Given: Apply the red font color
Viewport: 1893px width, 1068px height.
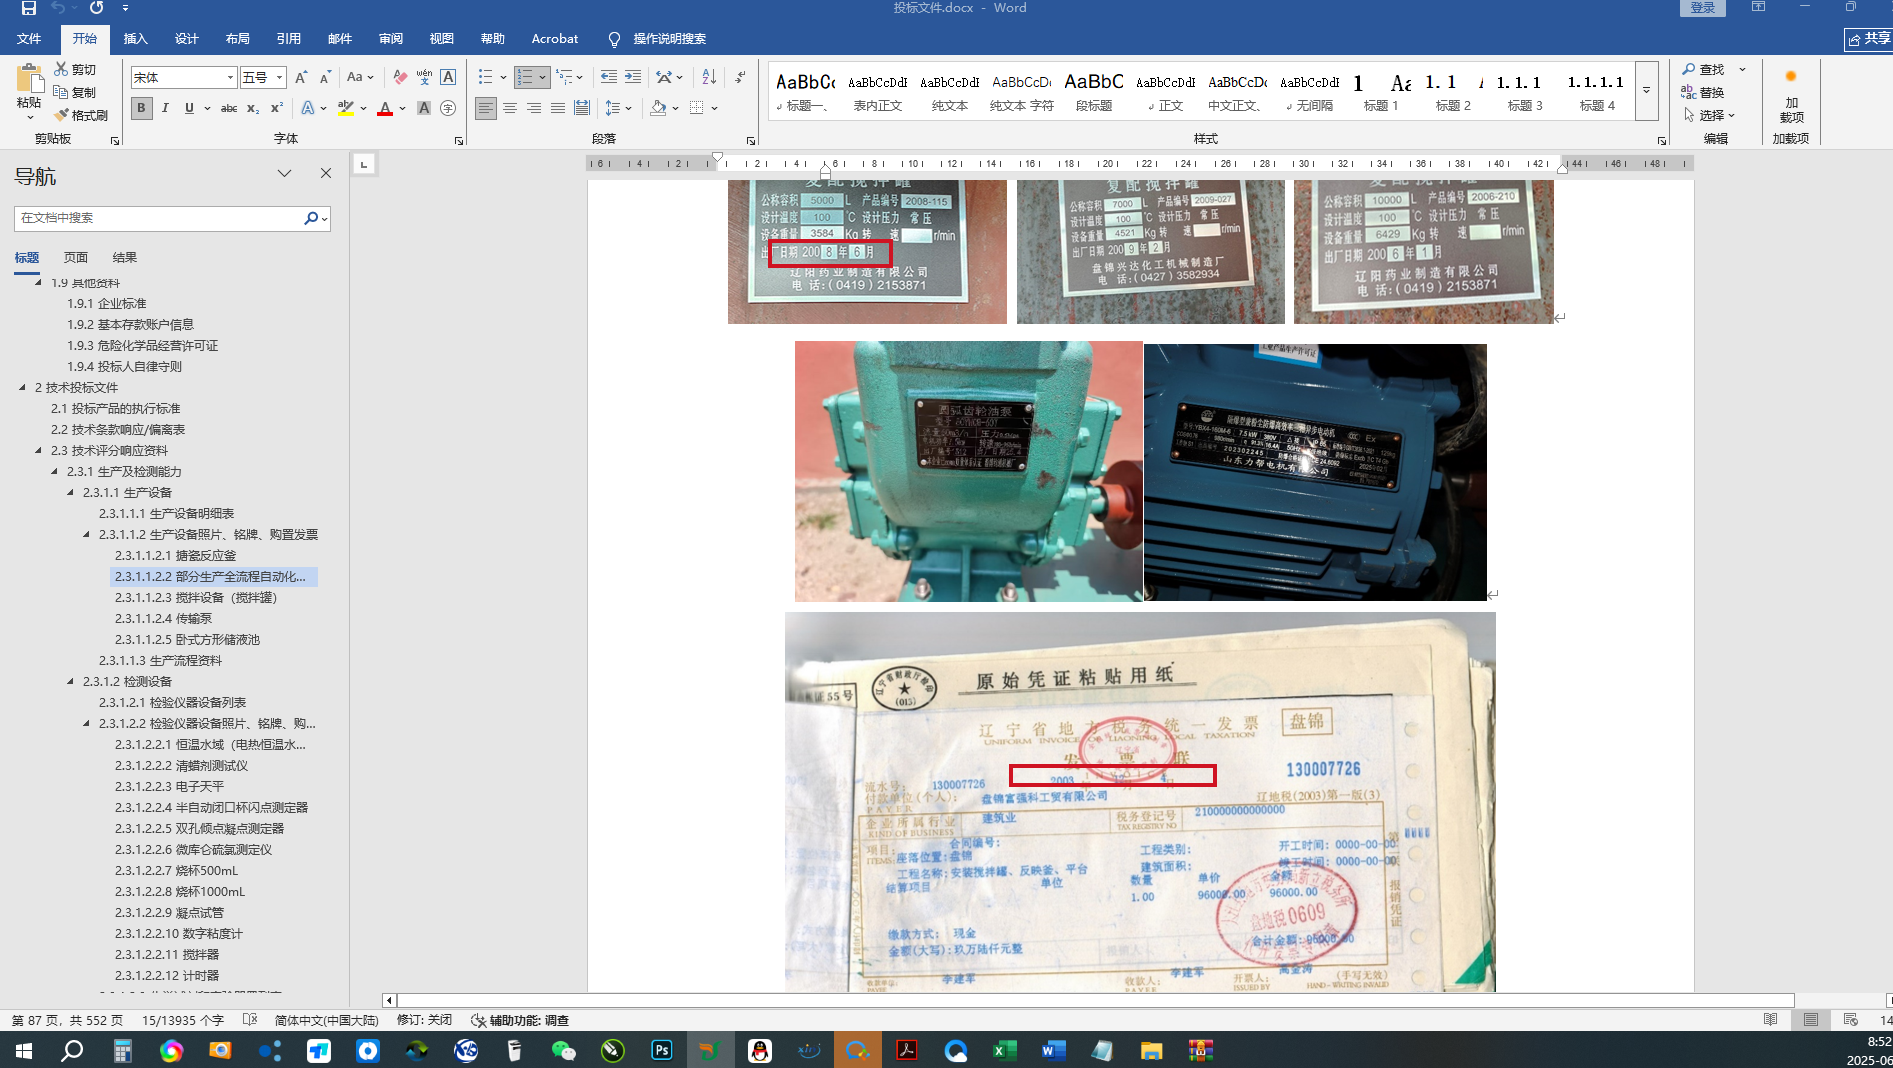Looking at the screenshot, I should click(385, 108).
